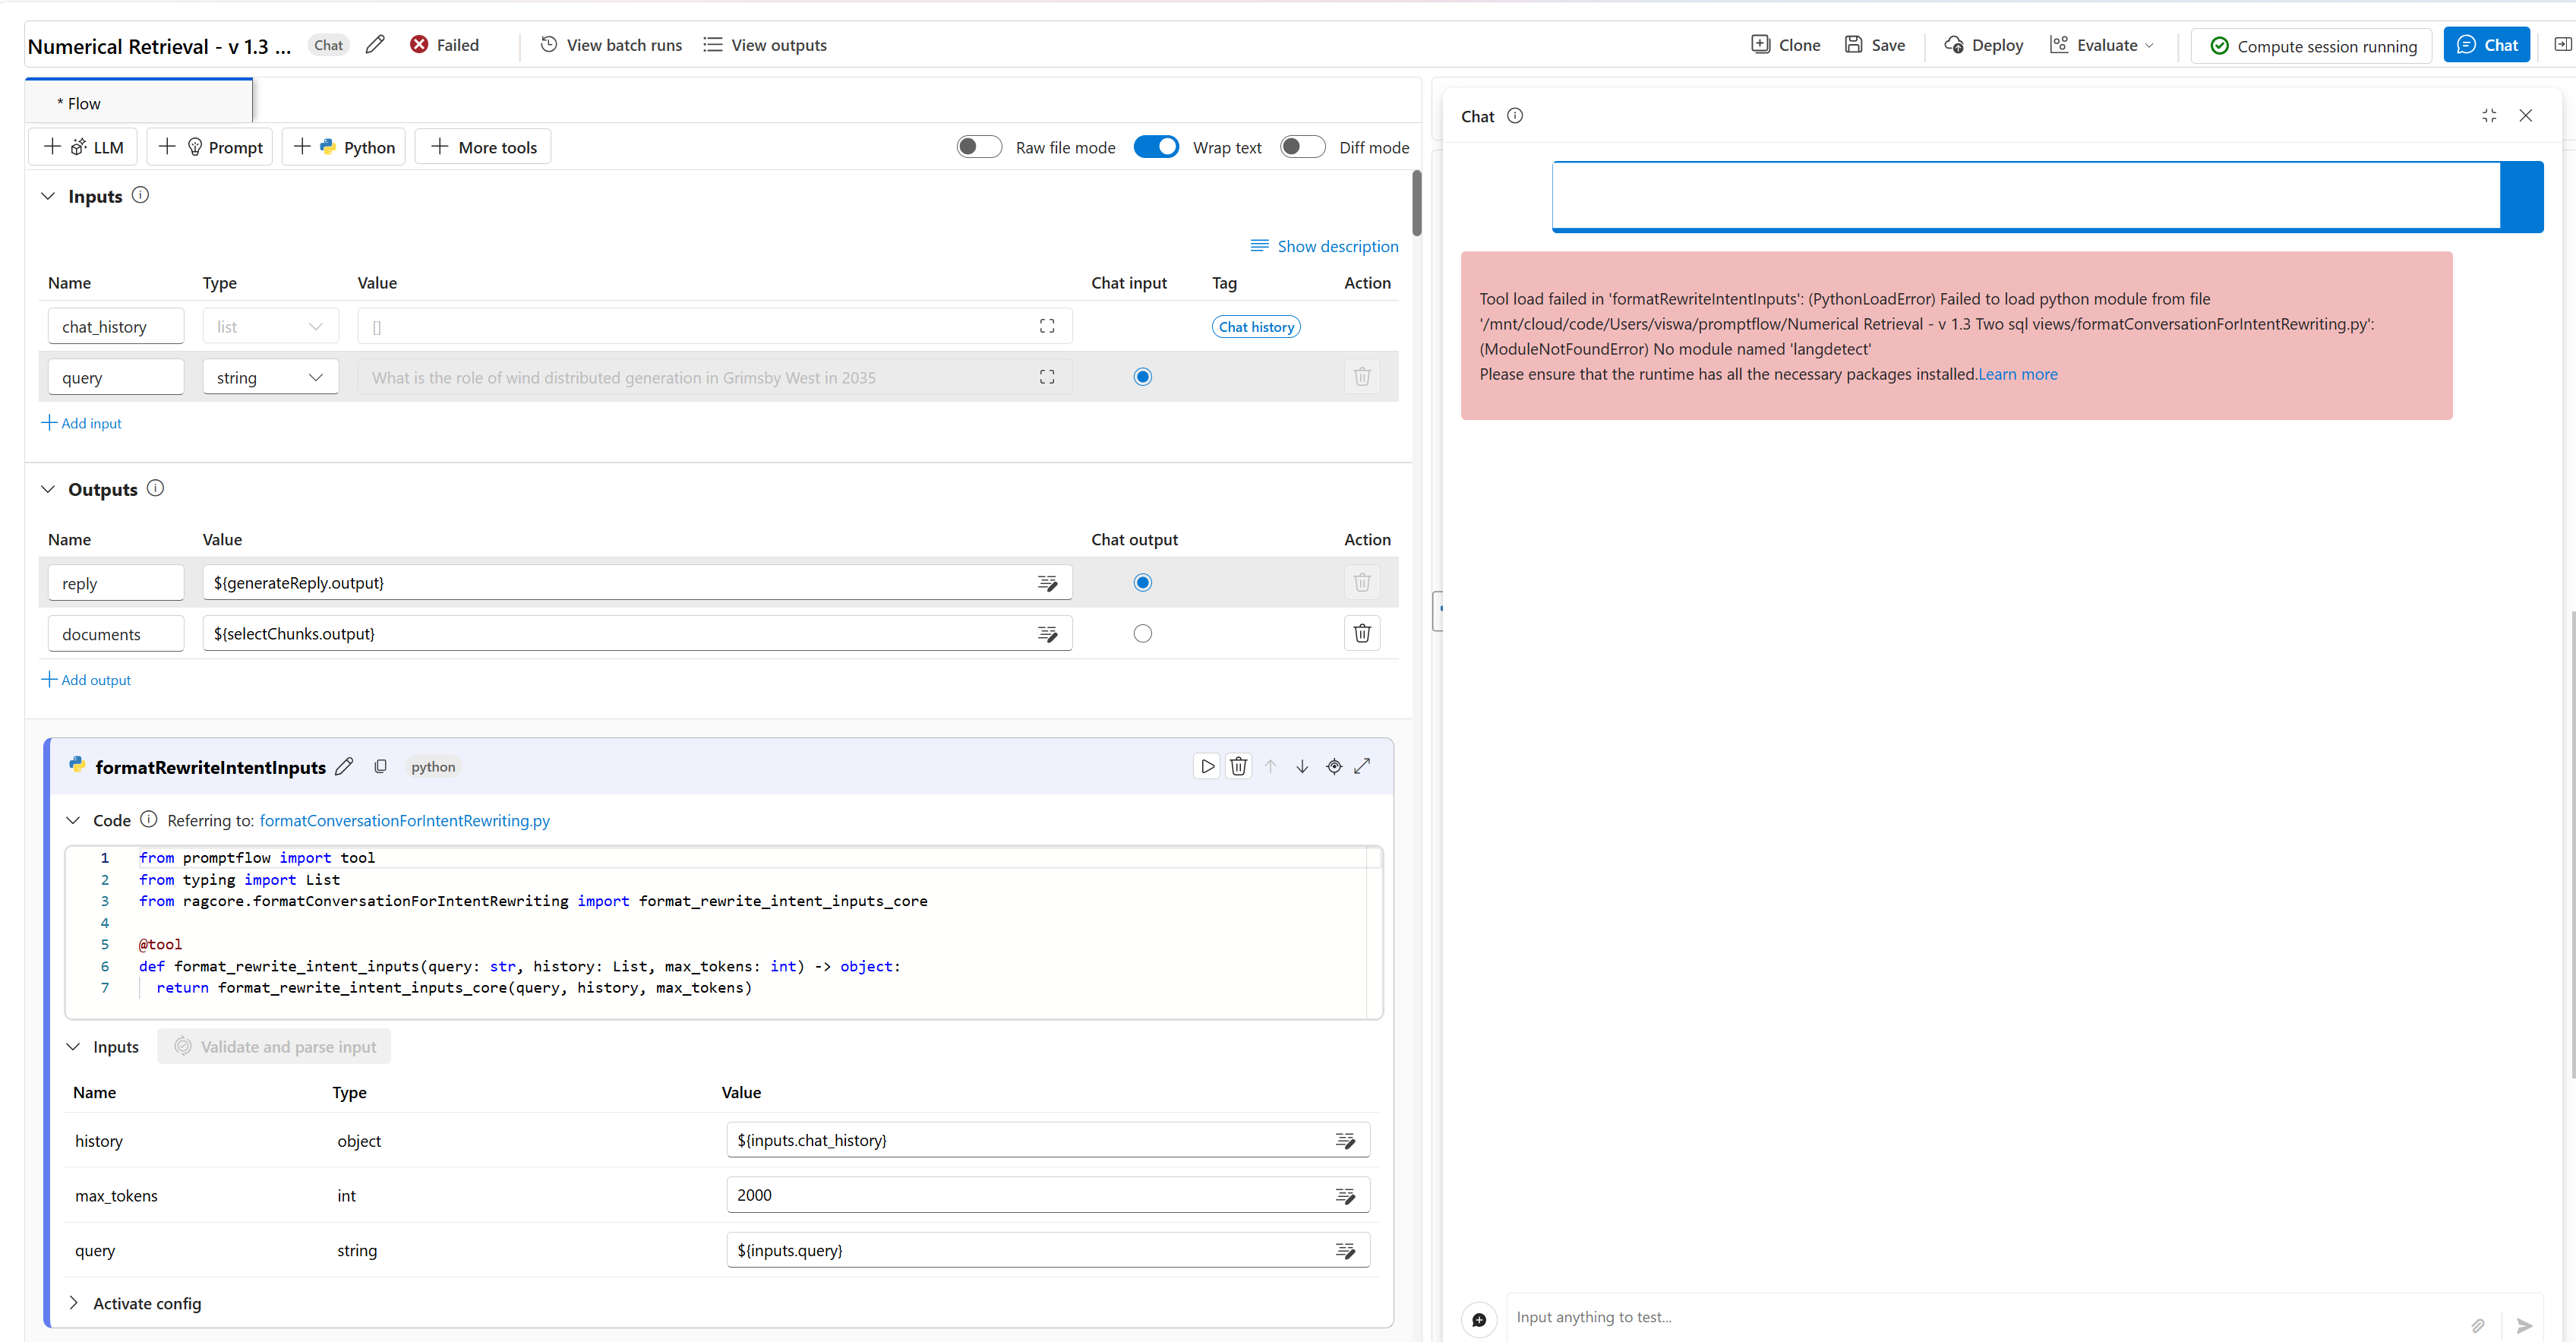Clone the current flow
The image size is (2576, 1342).
(1786, 44)
